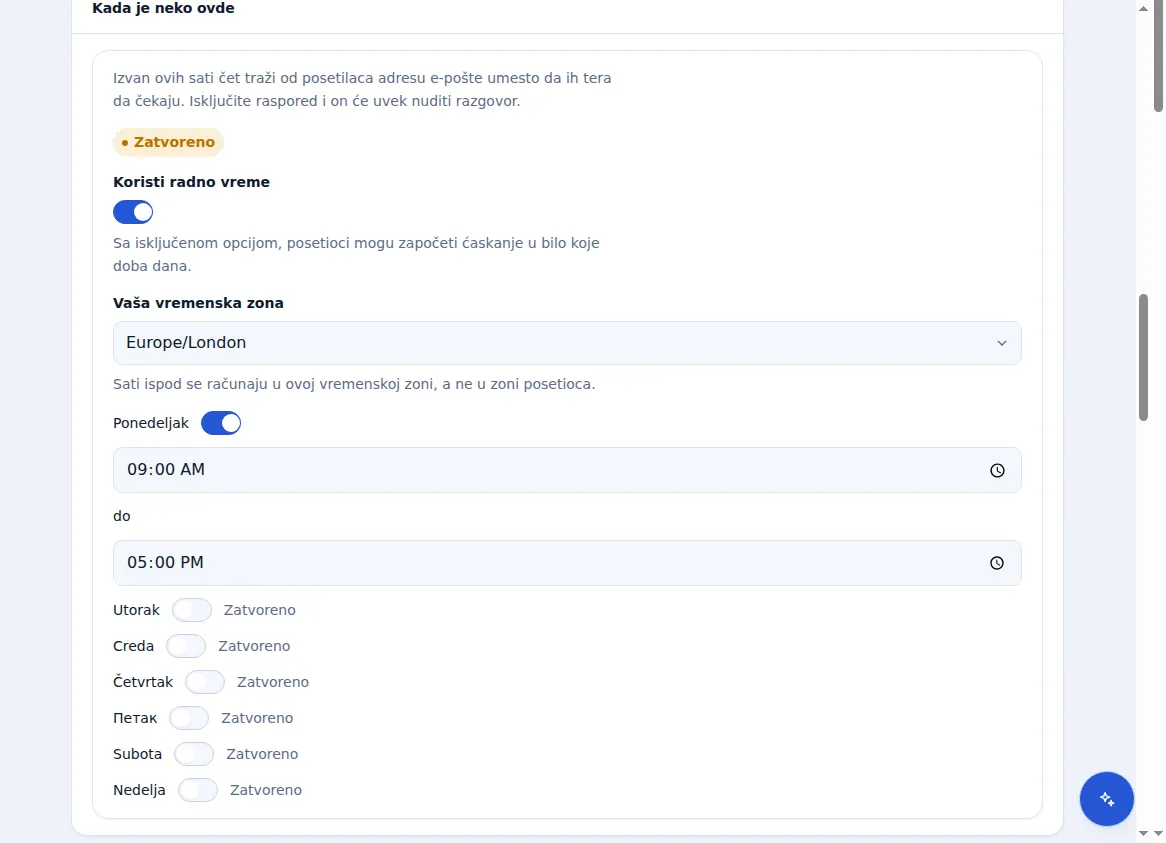The height and width of the screenshot is (843, 1166).
Task: Open the Europe/London time zone dropdown
Action: pos(567,343)
